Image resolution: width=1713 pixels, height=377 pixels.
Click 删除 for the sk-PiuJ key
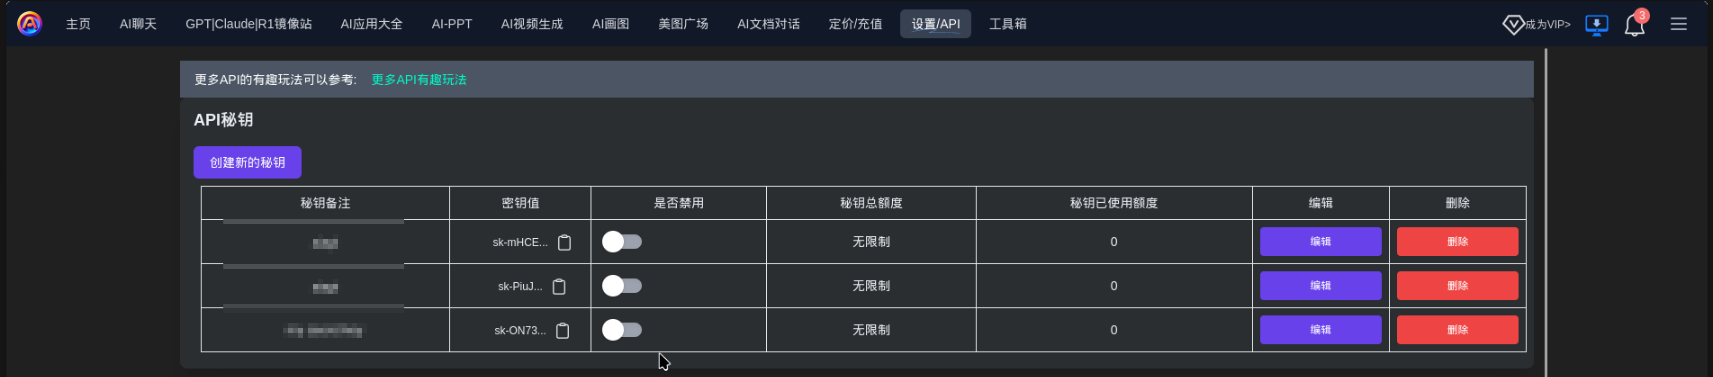click(x=1457, y=285)
